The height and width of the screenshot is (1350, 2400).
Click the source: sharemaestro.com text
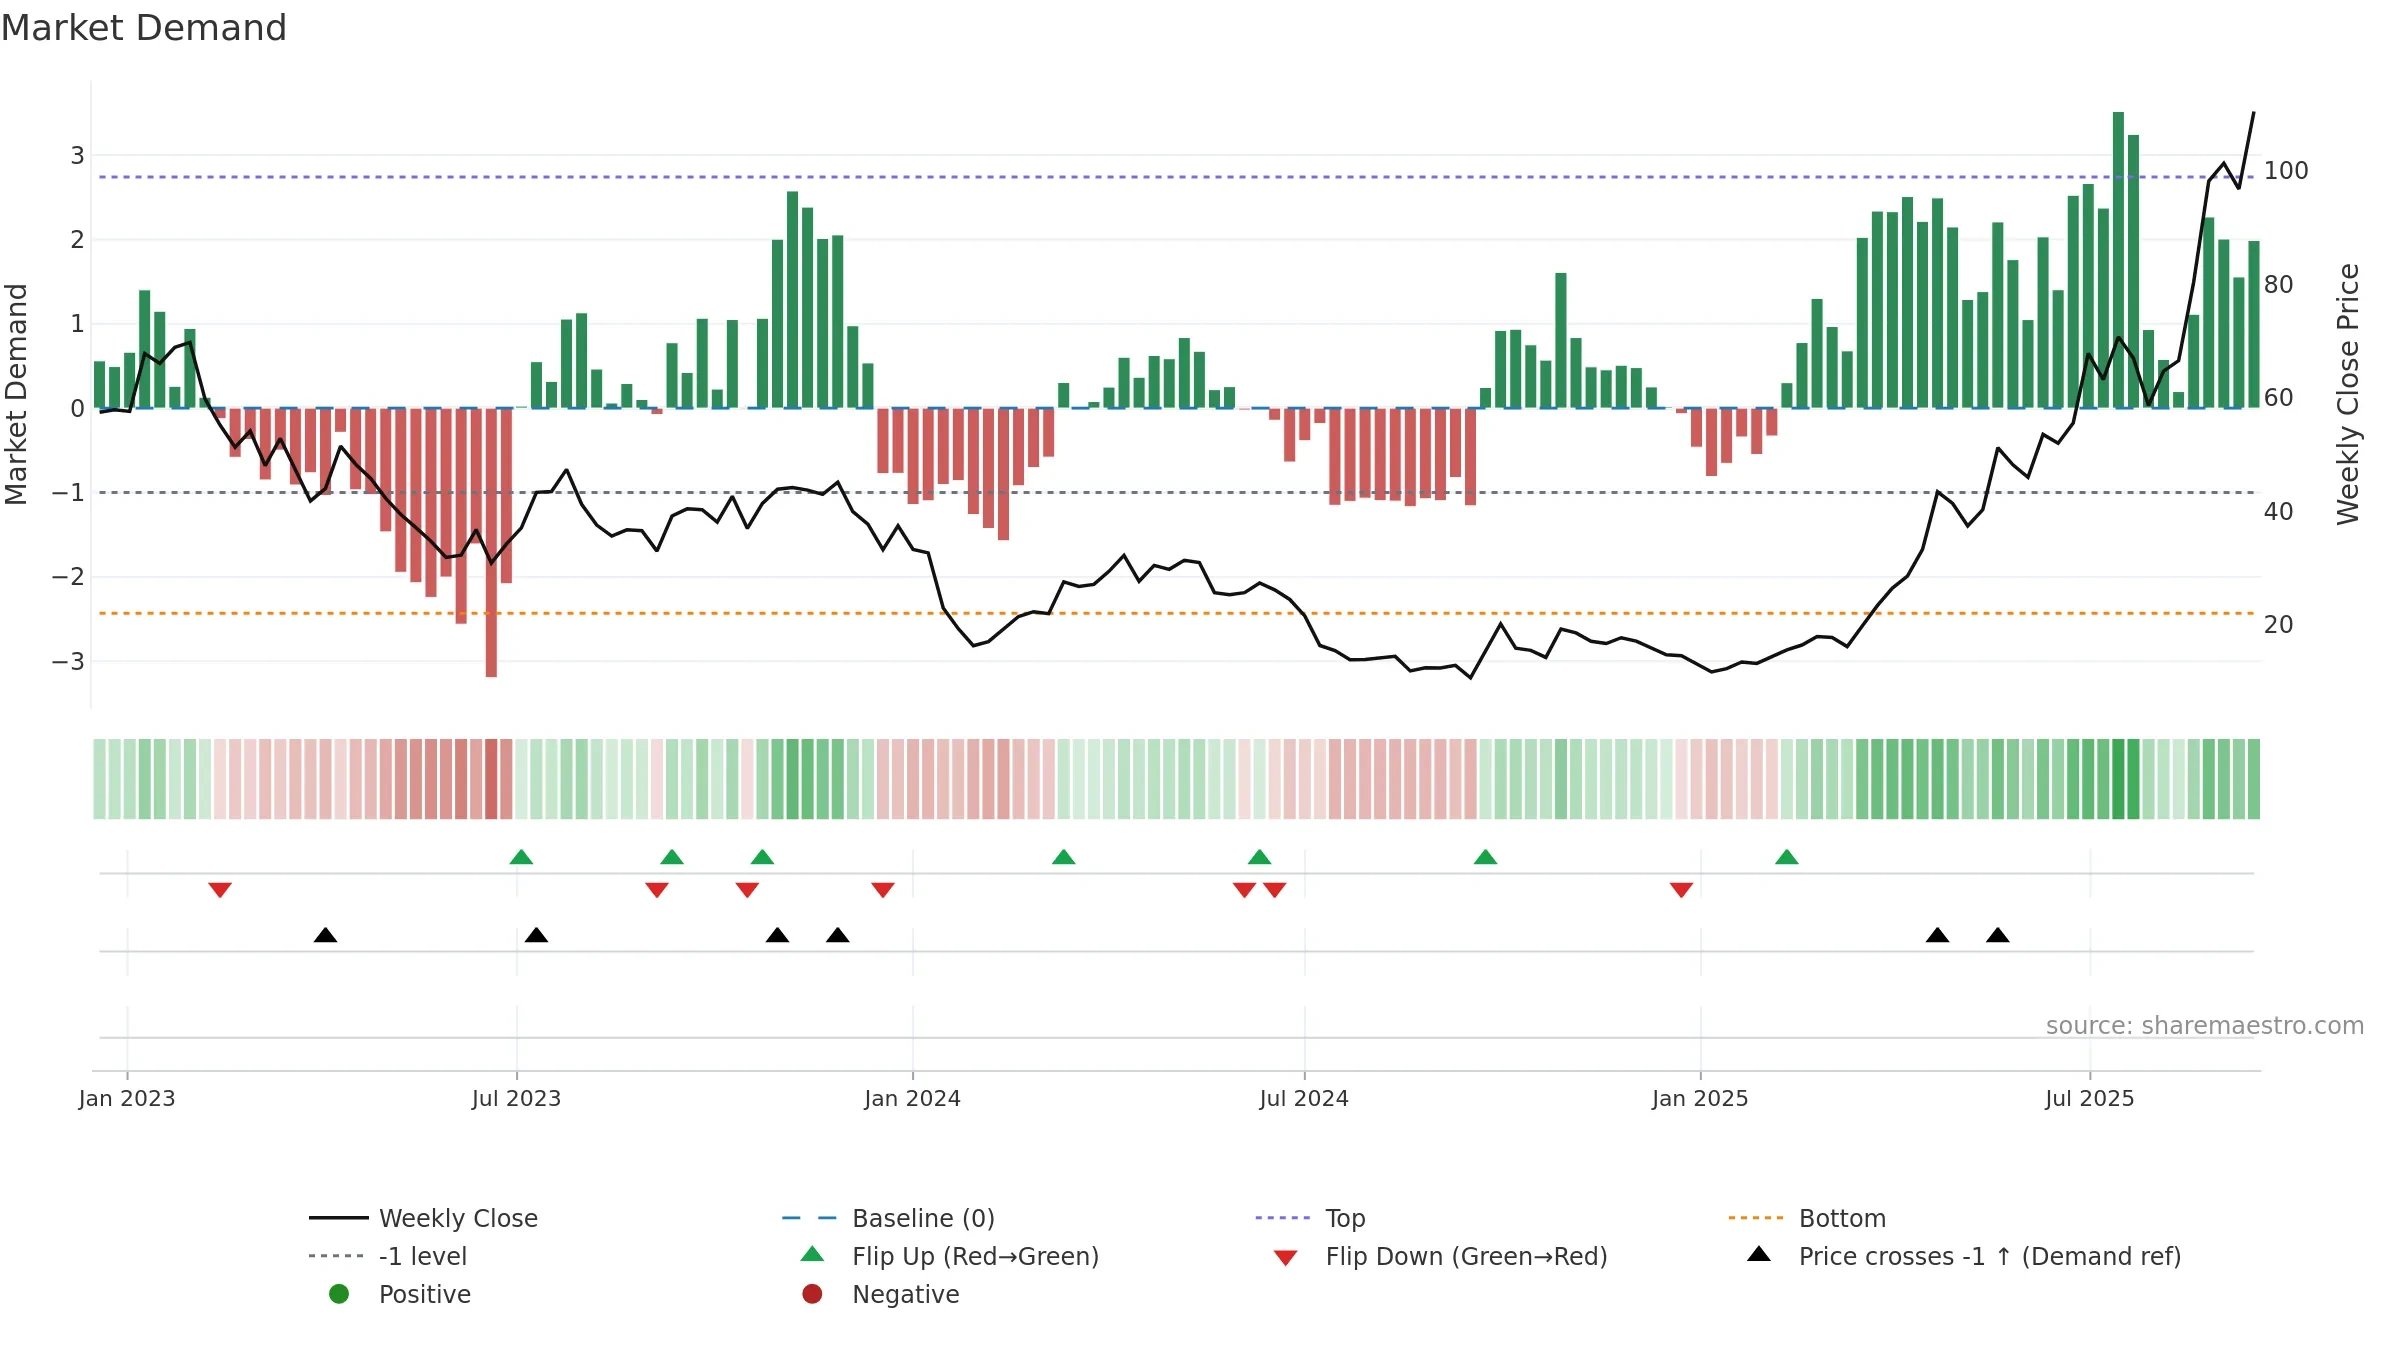[x=2205, y=1025]
